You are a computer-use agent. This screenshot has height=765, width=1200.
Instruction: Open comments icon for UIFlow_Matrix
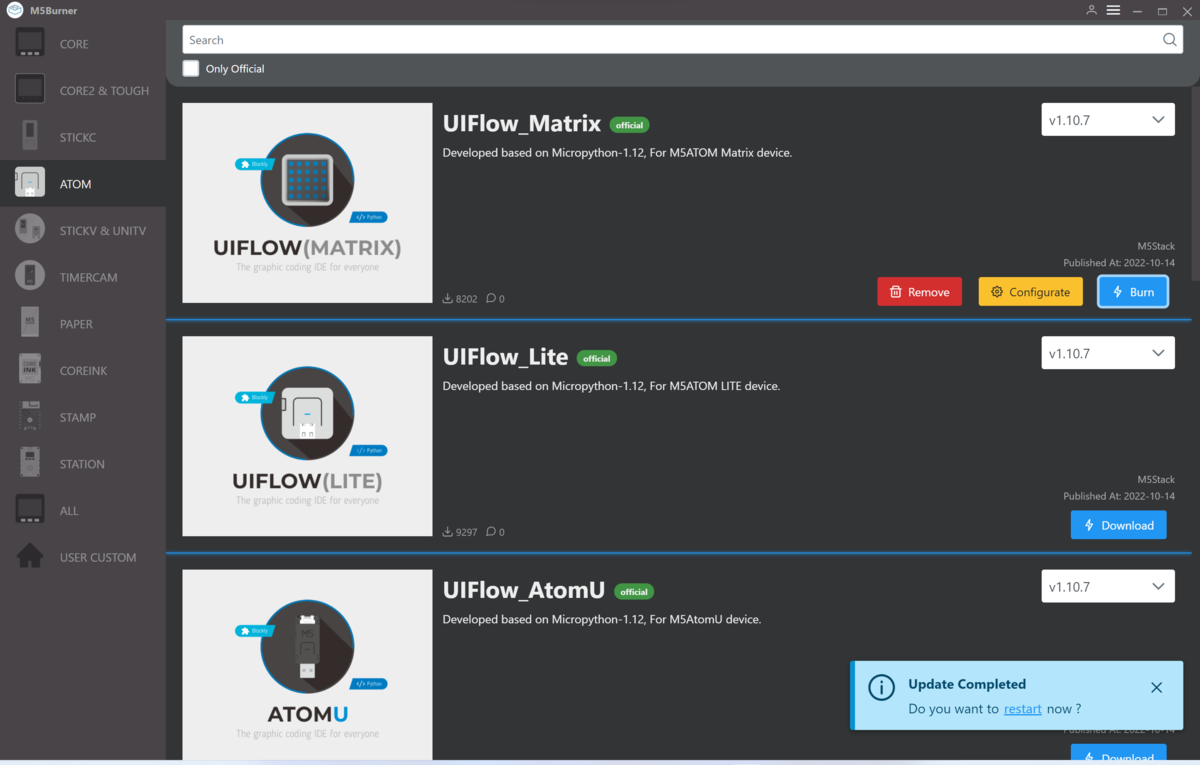coord(491,298)
